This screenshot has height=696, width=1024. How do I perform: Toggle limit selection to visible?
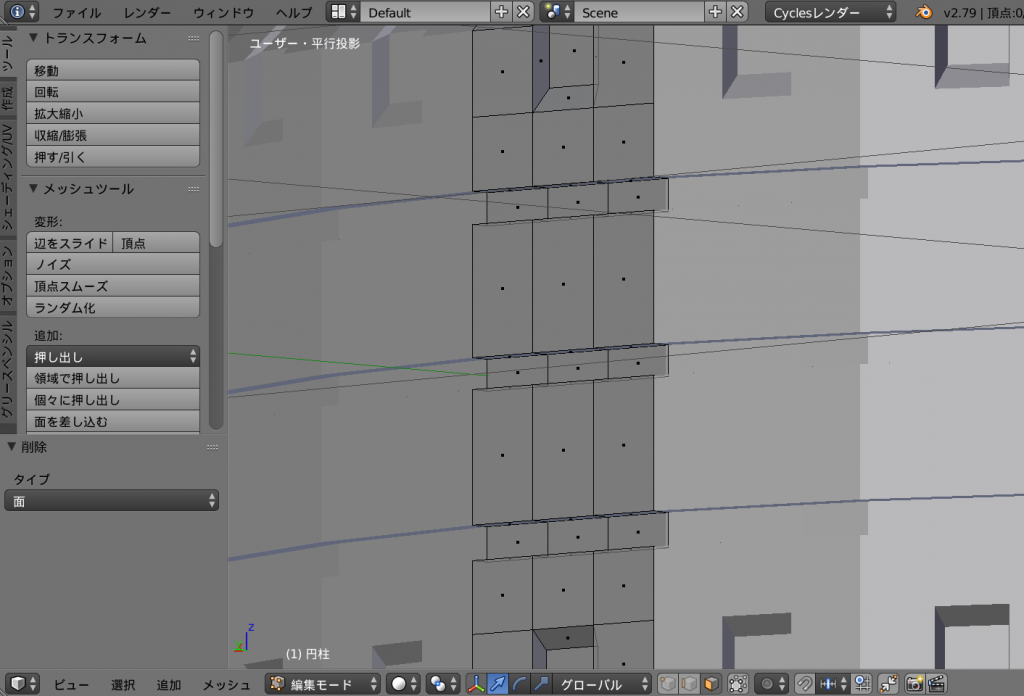coord(738,685)
